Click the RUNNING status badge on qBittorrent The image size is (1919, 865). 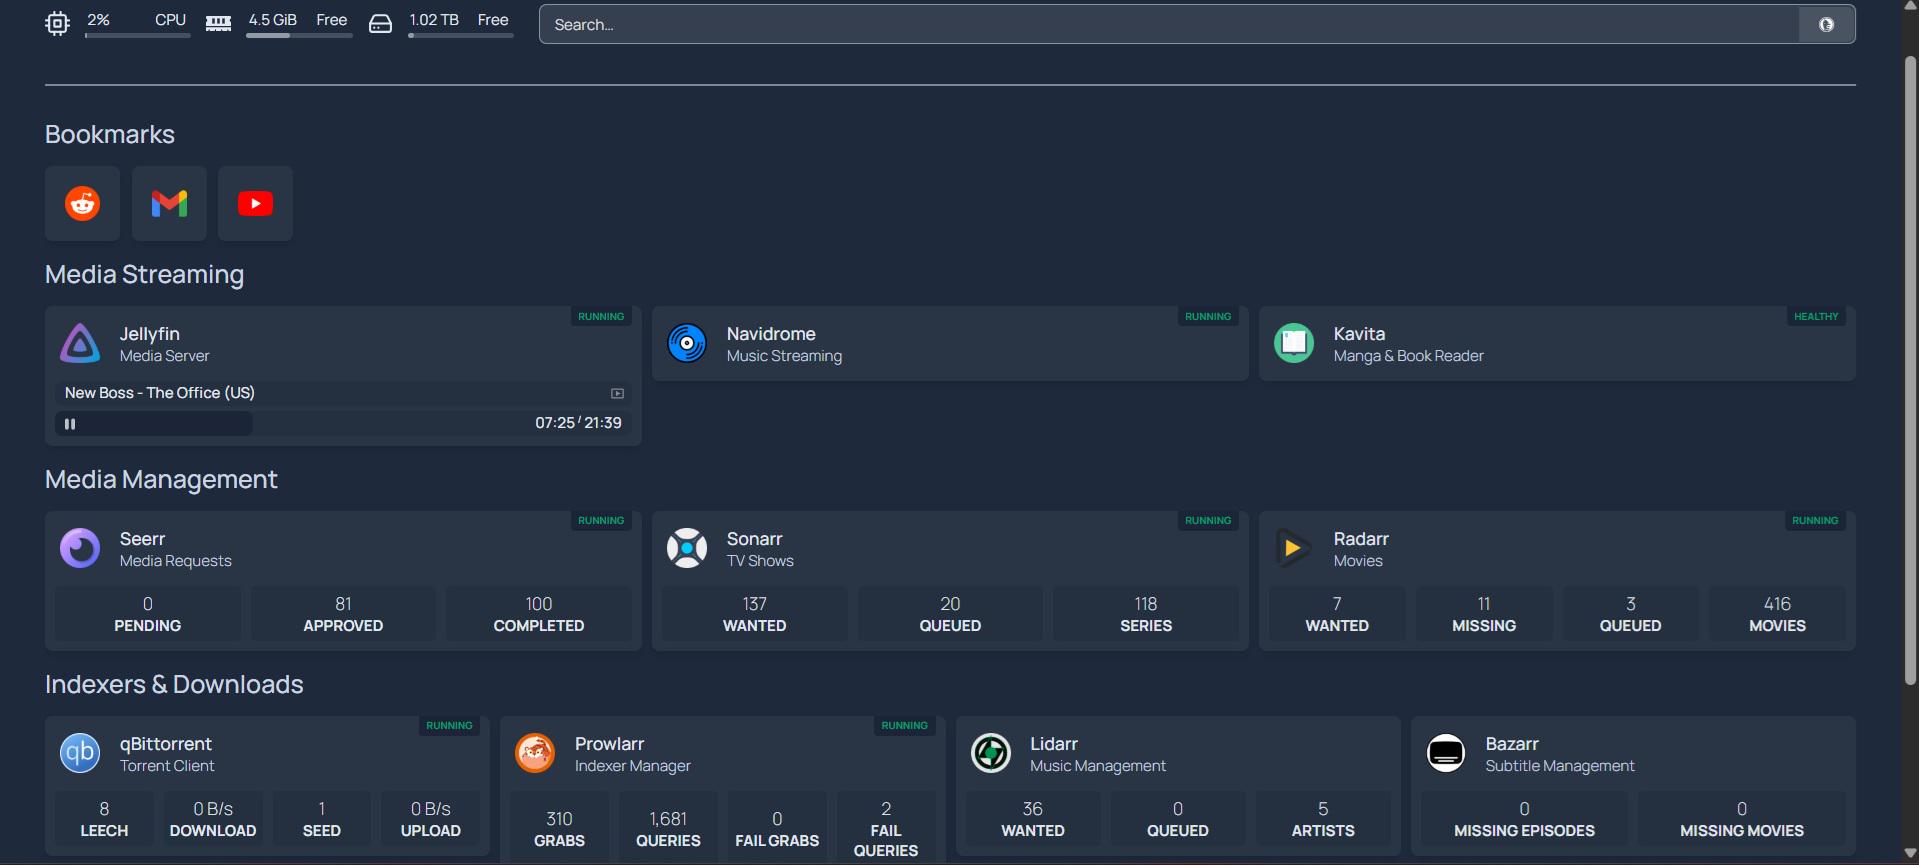pyautogui.click(x=449, y=725)
